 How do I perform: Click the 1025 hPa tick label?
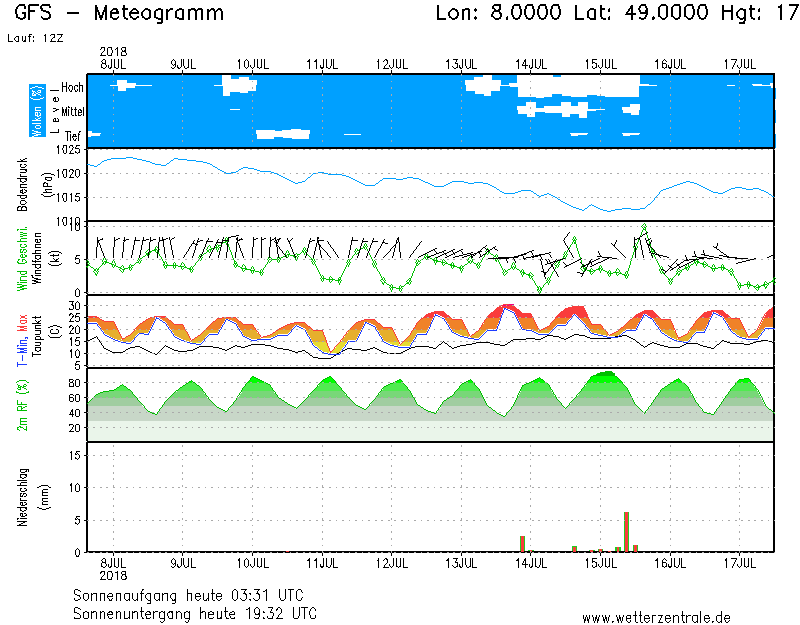pos(68,151)
